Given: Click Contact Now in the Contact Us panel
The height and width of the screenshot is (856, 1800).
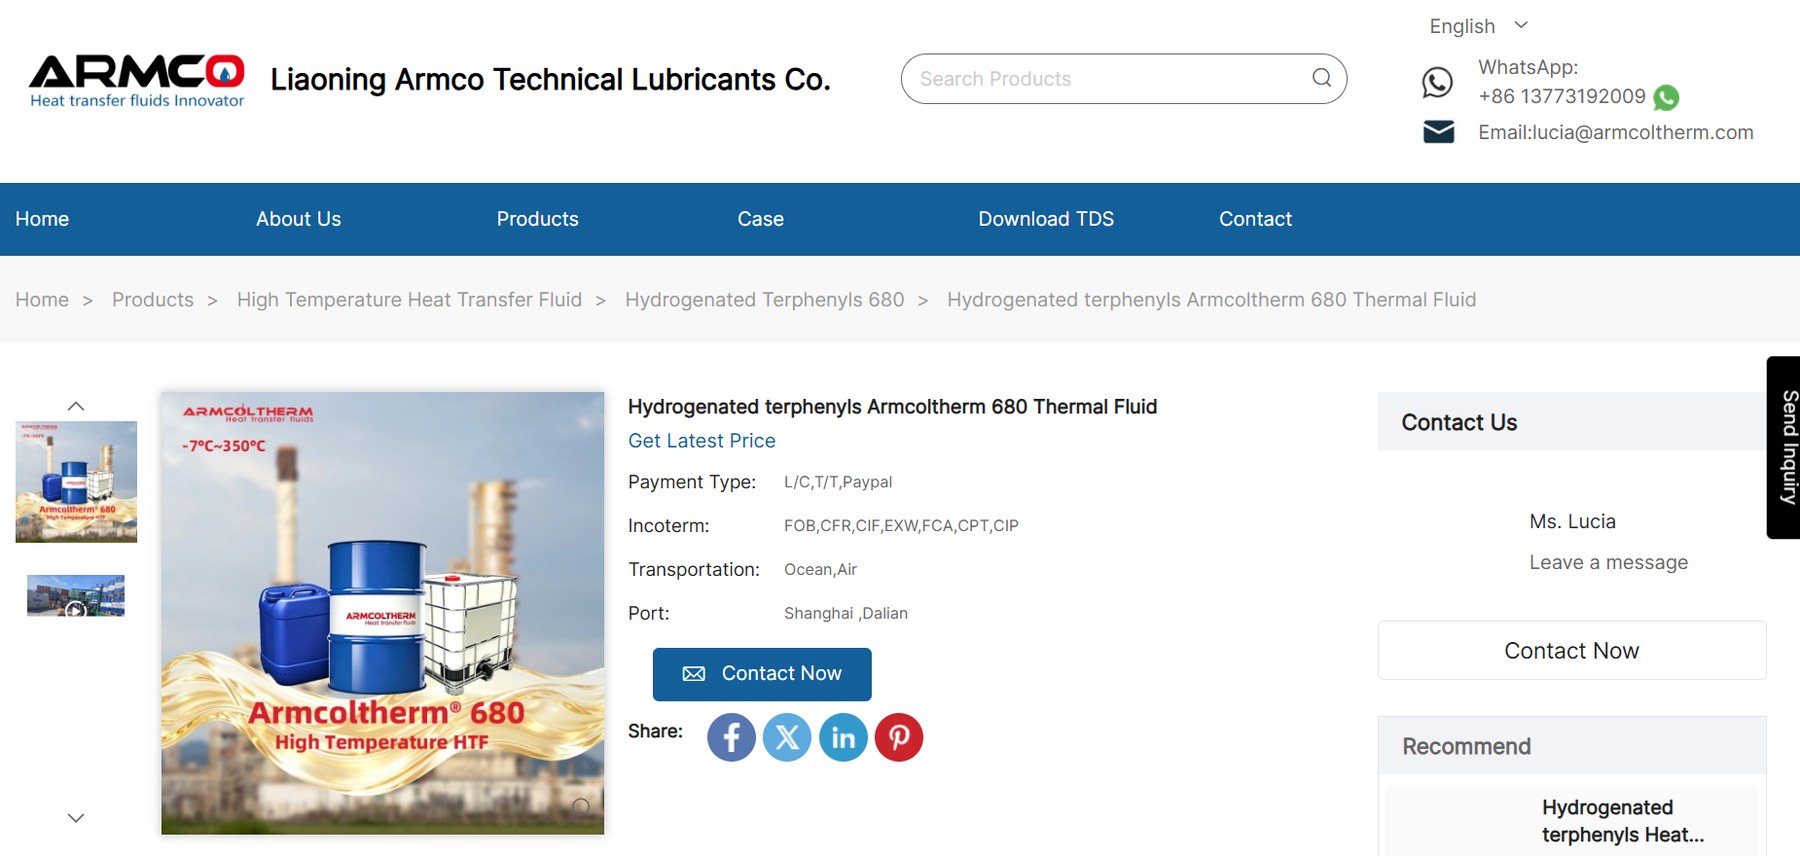Looking at the screenshot, I should (1572, 651).
